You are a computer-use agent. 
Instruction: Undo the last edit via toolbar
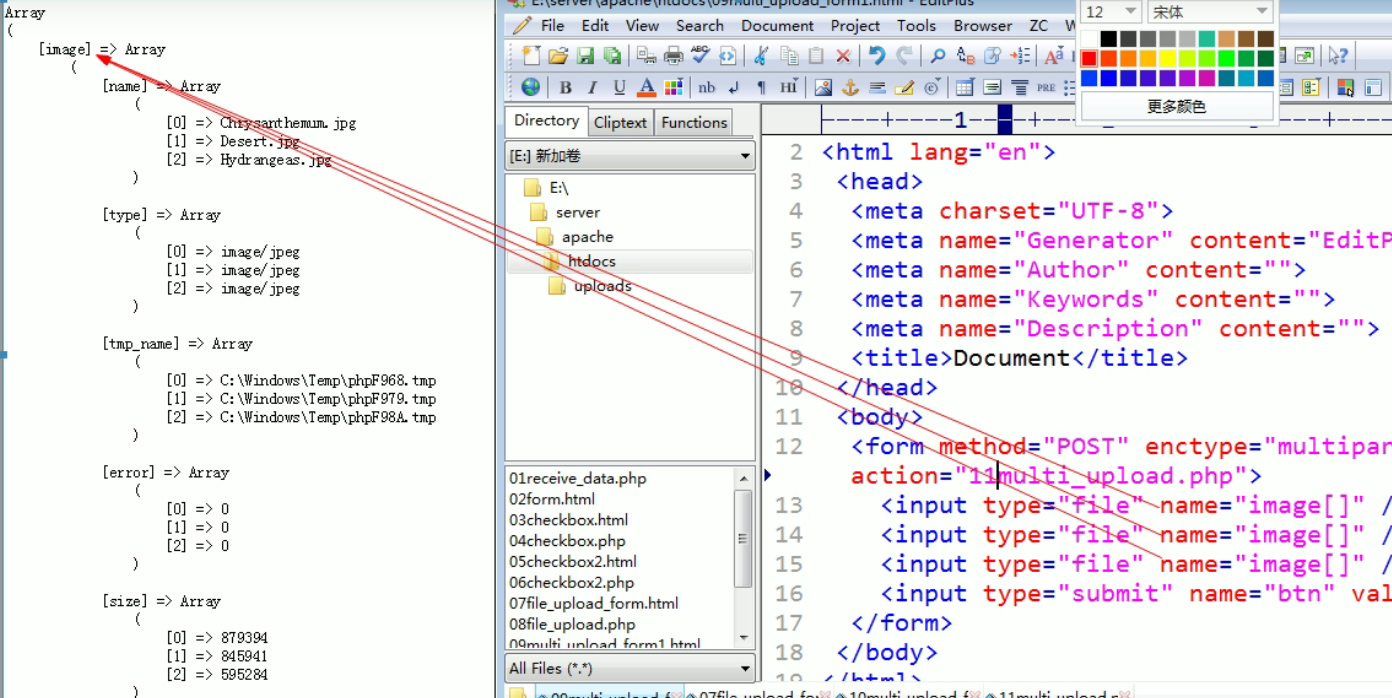[877, 56]
